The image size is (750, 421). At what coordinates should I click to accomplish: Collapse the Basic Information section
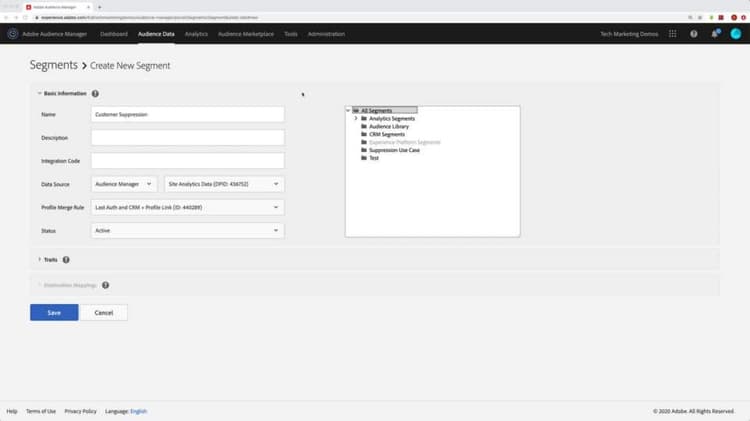point(40,93)
